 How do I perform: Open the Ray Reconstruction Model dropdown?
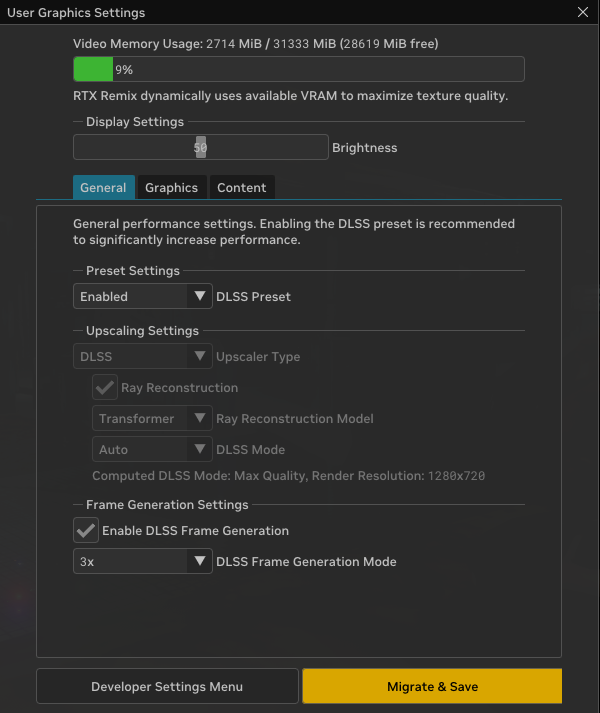[x=152, y=418]
